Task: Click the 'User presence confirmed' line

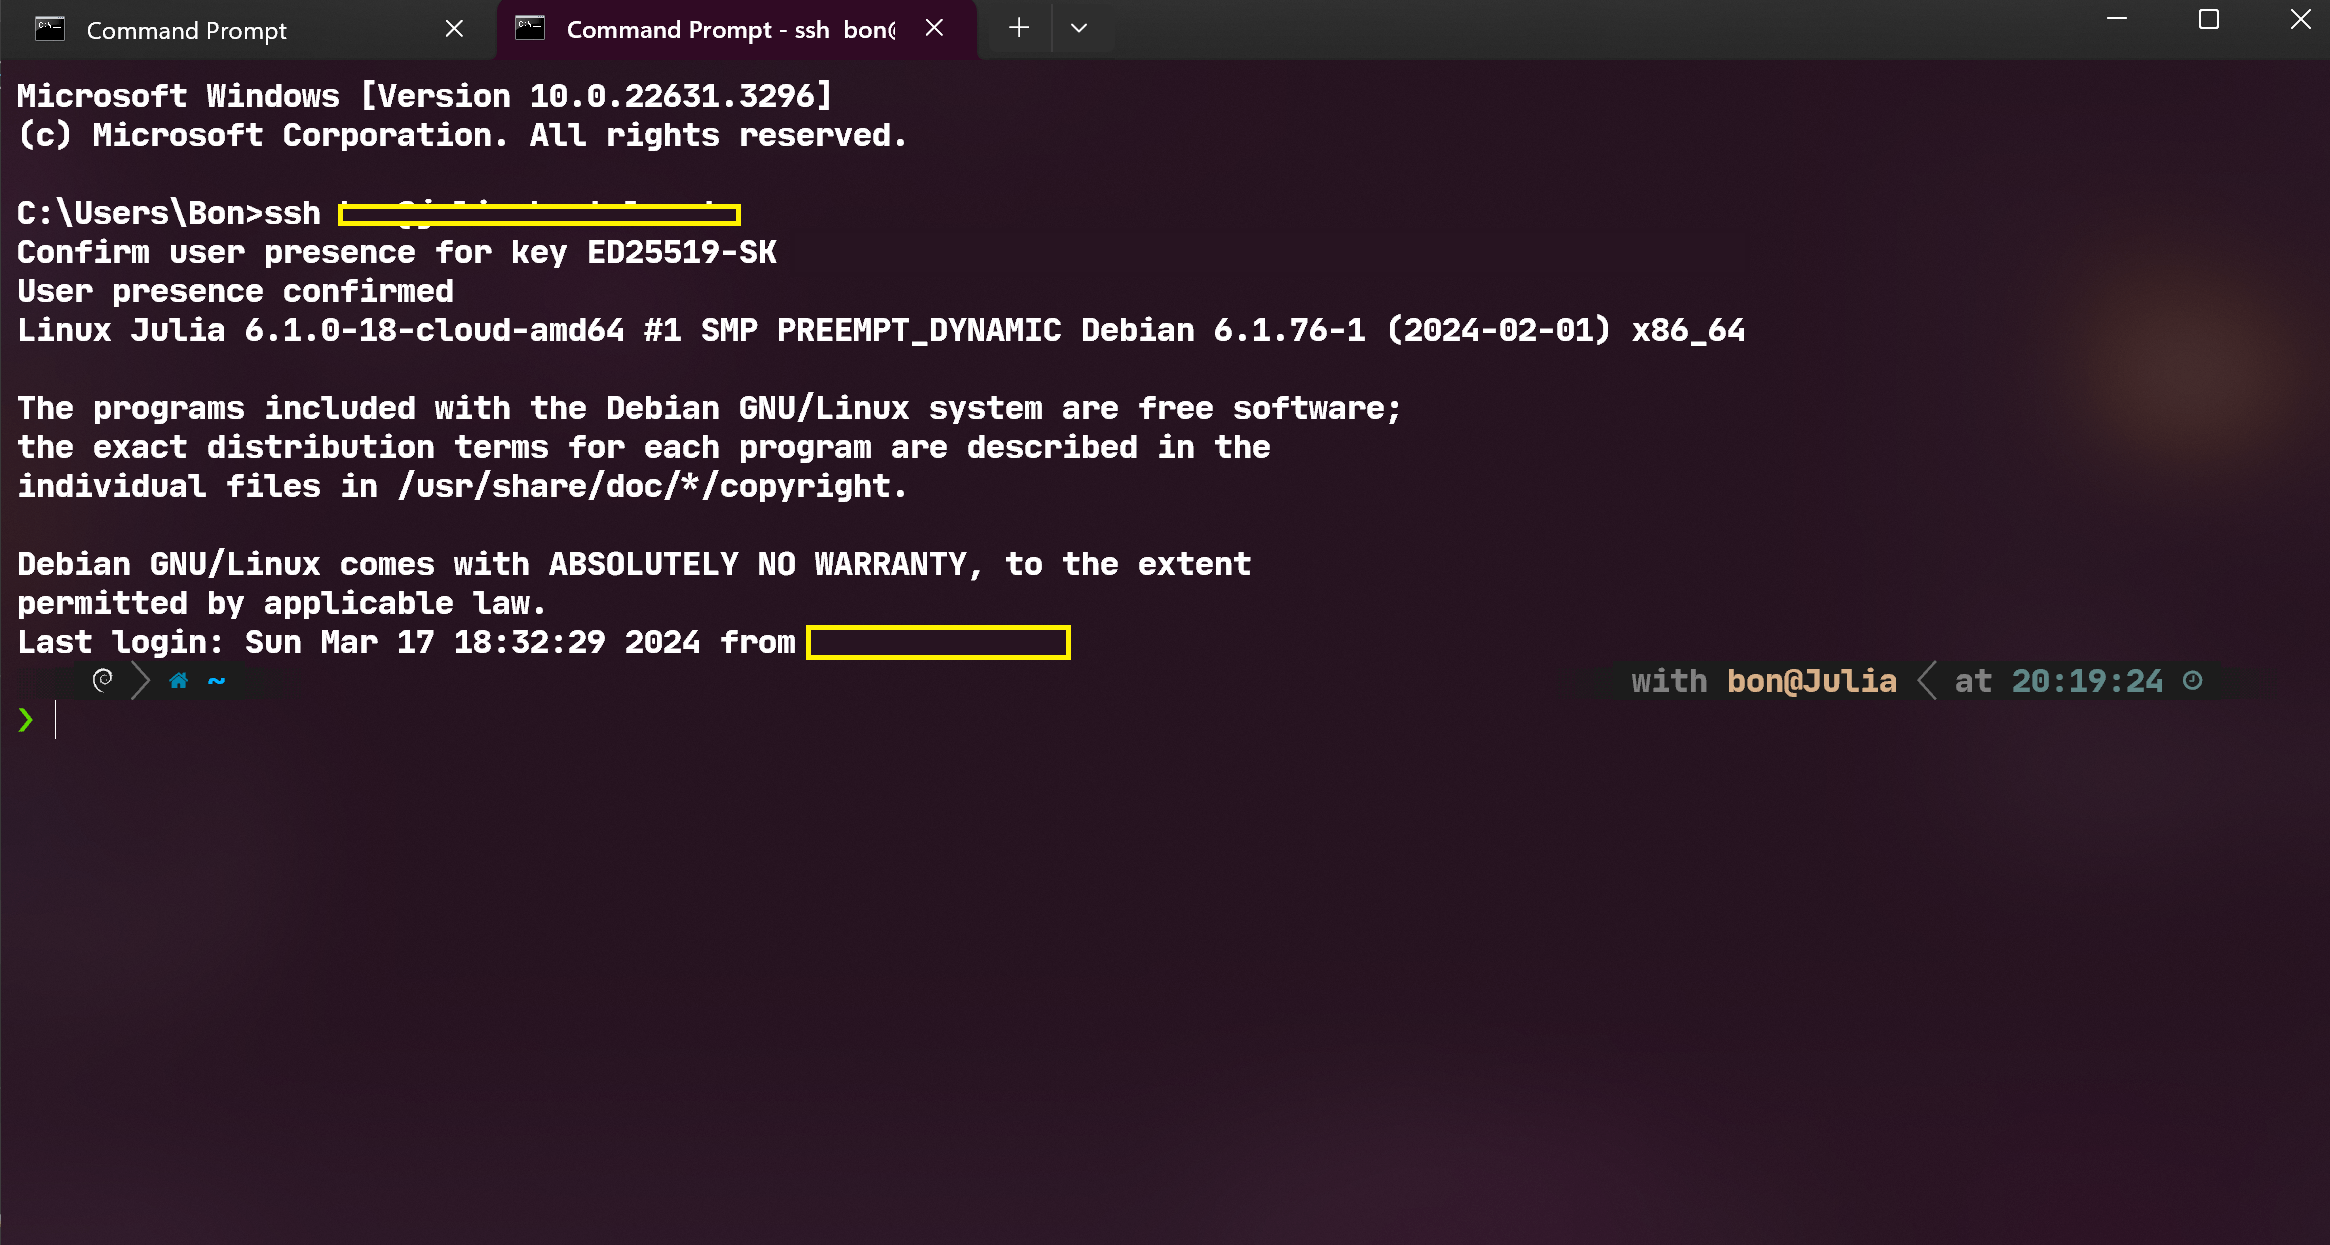Action: click(x=235, y=292)
